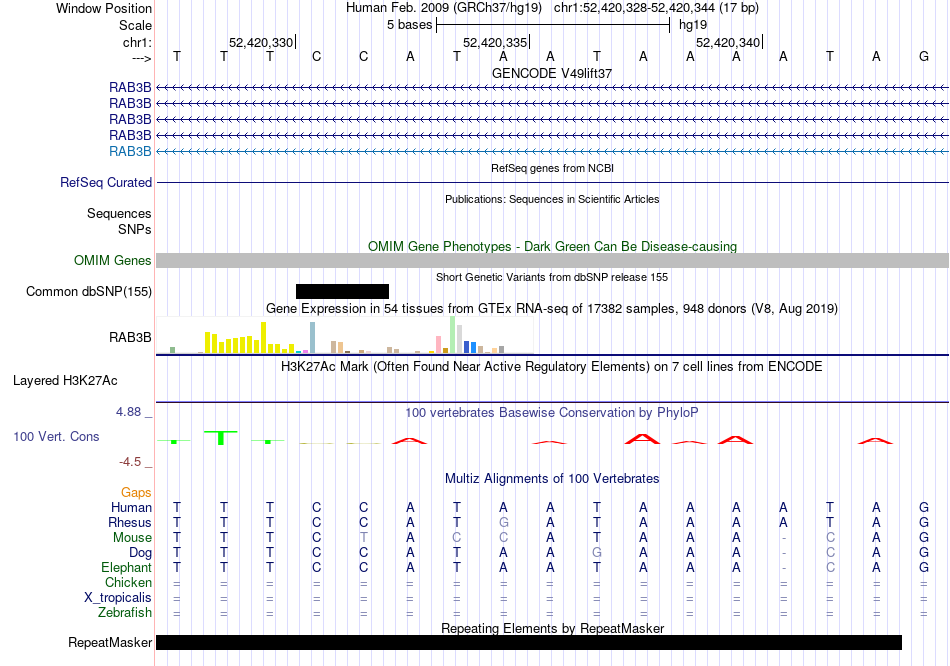This screenshot has height=666, width=950.
Task: Click the 52,420,330 ruler coordinate
Action: pyautogui.click(x=261, y=42)
